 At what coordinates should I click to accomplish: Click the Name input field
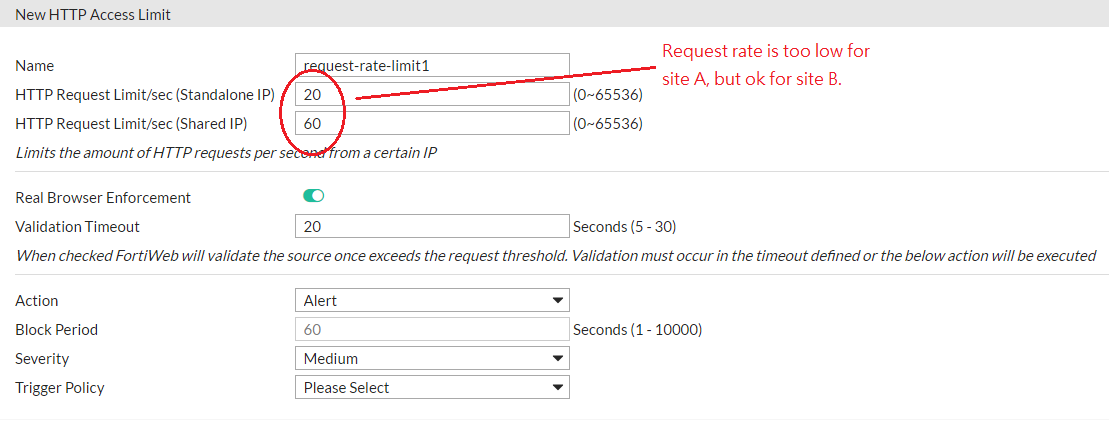(432, 66)
